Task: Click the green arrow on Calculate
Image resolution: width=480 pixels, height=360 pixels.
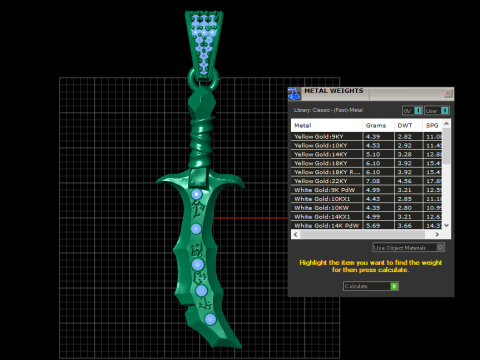Action: [394, 286]
